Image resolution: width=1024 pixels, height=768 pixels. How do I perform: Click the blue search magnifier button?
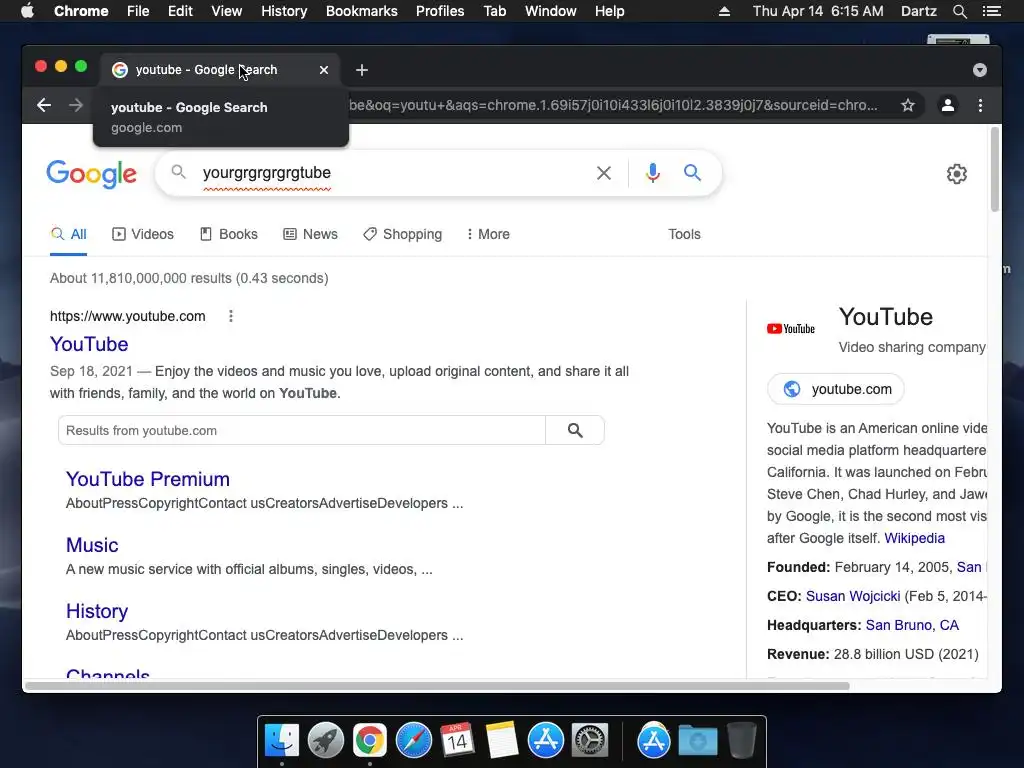pos(692,173)
